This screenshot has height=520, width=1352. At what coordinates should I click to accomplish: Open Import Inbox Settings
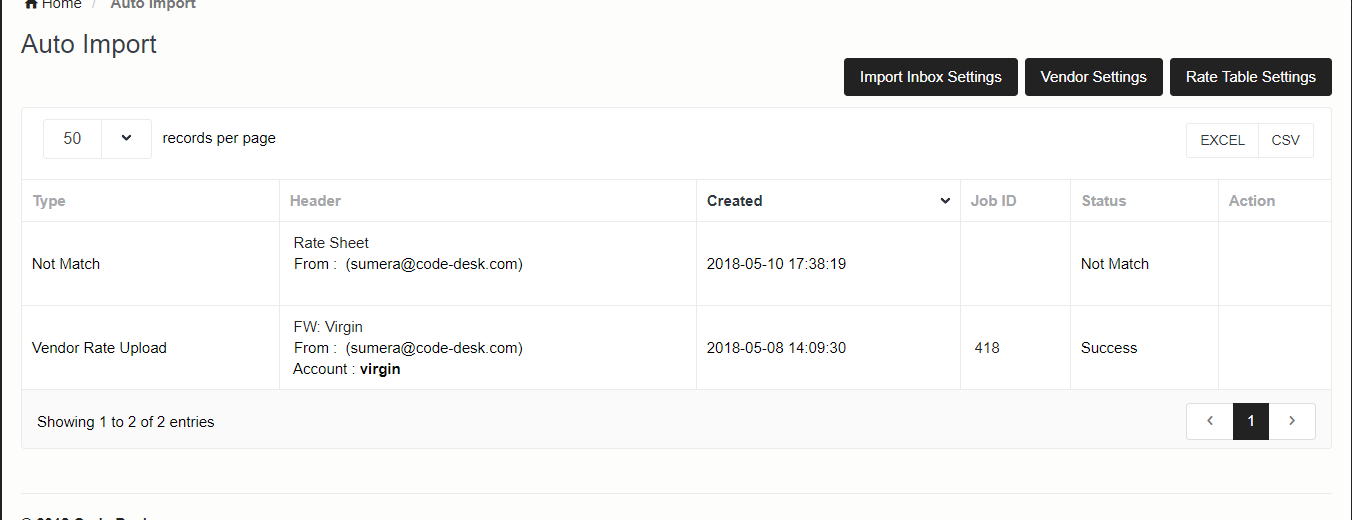(x=930, y=77)
